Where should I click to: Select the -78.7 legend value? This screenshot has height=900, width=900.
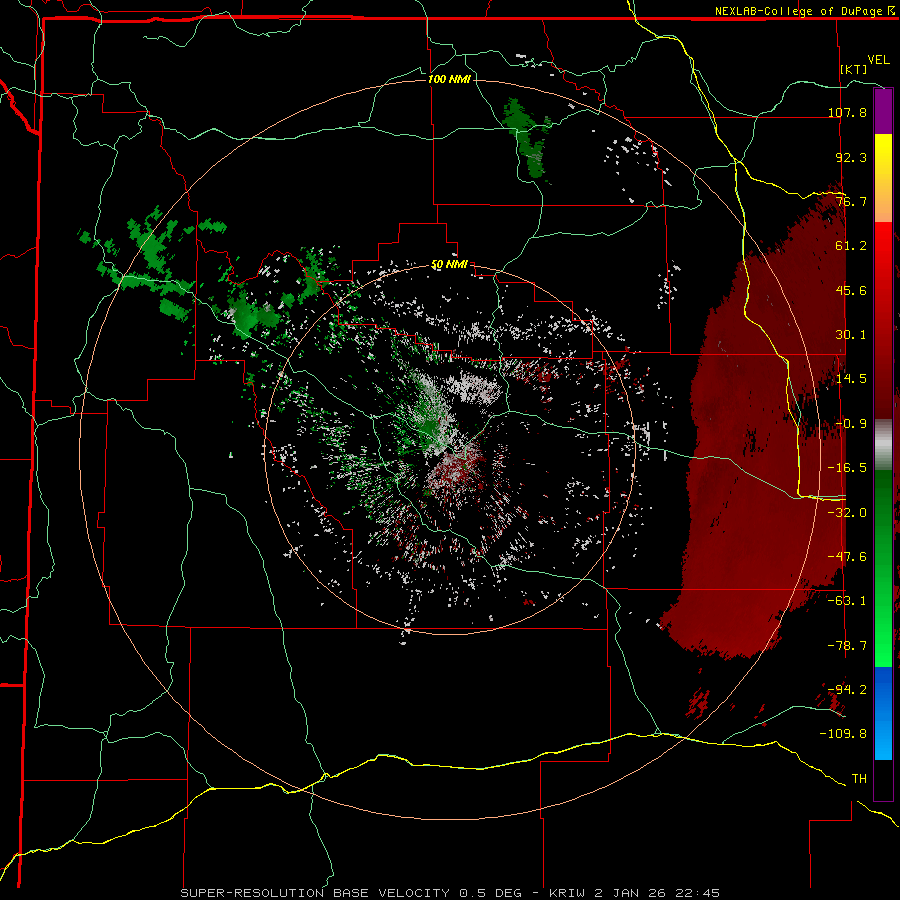pyautogui.click(x=847, y=646)
